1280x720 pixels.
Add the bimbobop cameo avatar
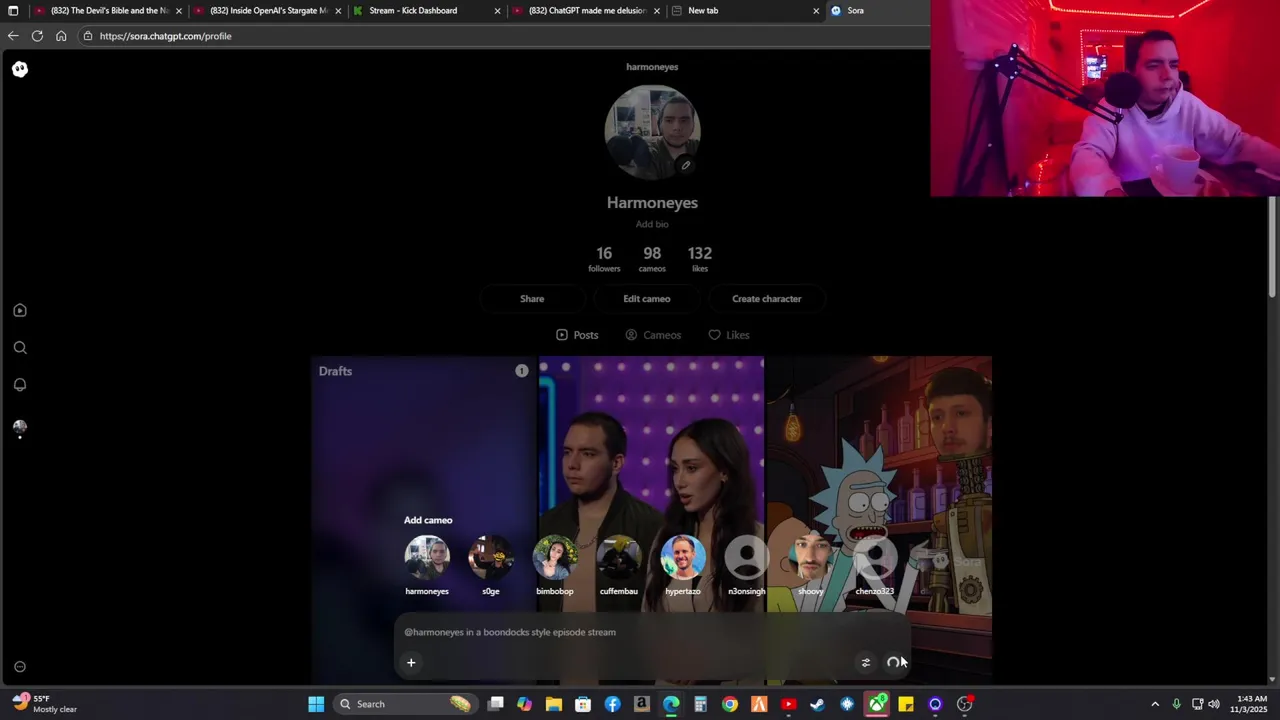pyautogui.click(x=555, y=558)
